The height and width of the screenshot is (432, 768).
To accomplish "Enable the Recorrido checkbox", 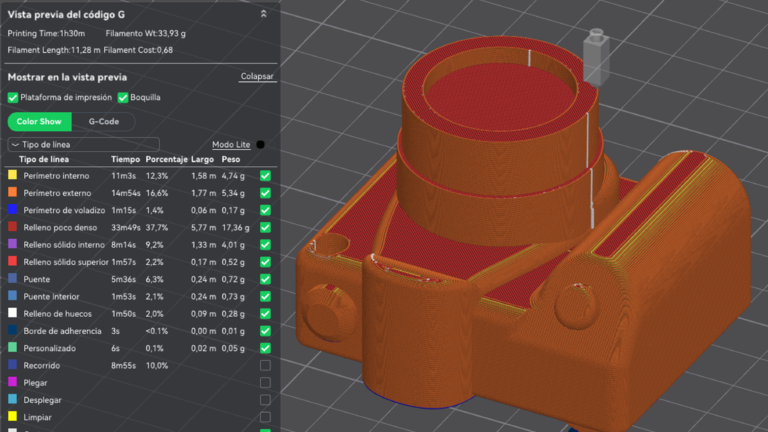I will click(x=265, y=365).
